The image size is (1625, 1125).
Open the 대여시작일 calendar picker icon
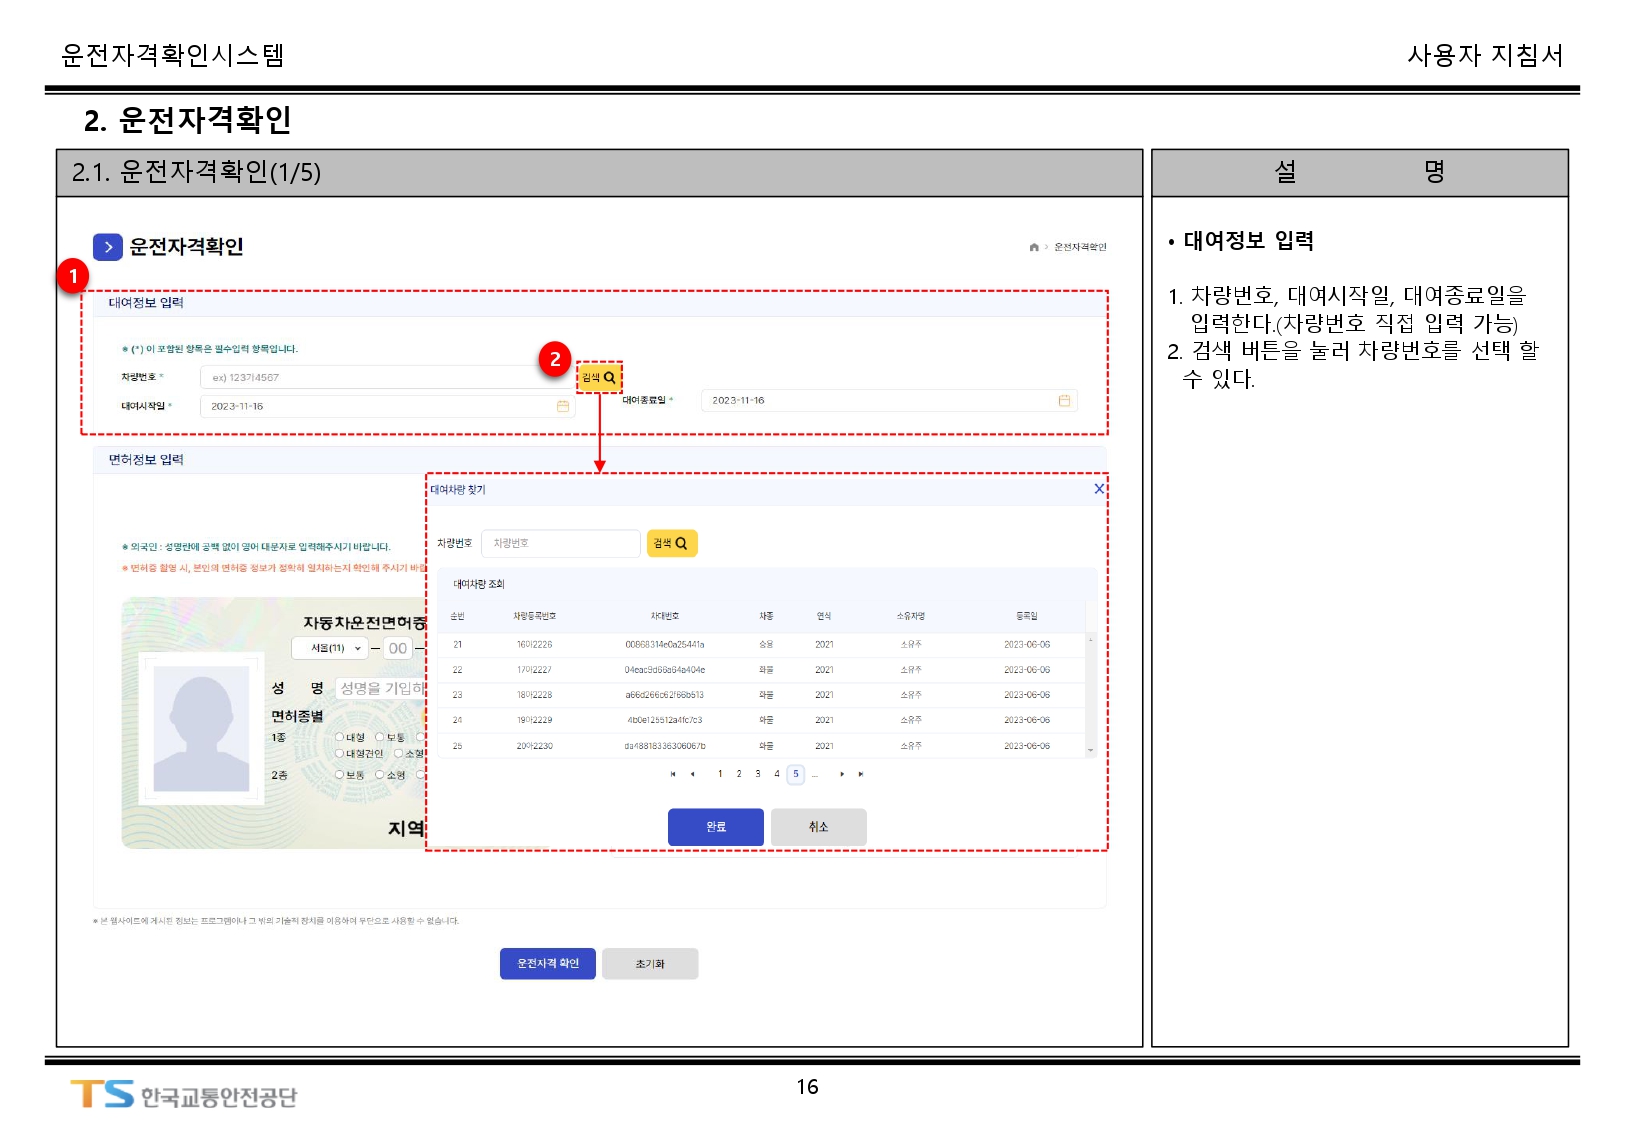(563, 406)
